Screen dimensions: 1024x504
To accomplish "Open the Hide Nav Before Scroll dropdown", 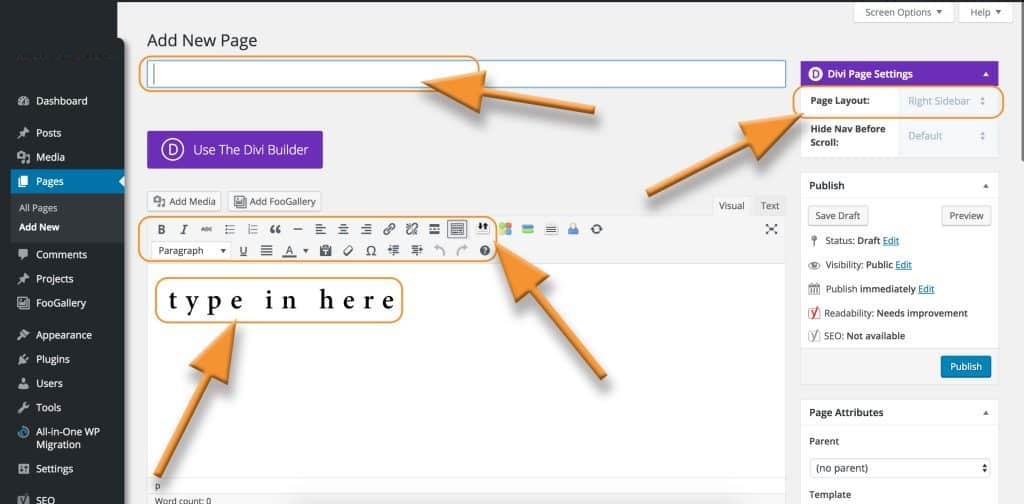I will (948, 136).
